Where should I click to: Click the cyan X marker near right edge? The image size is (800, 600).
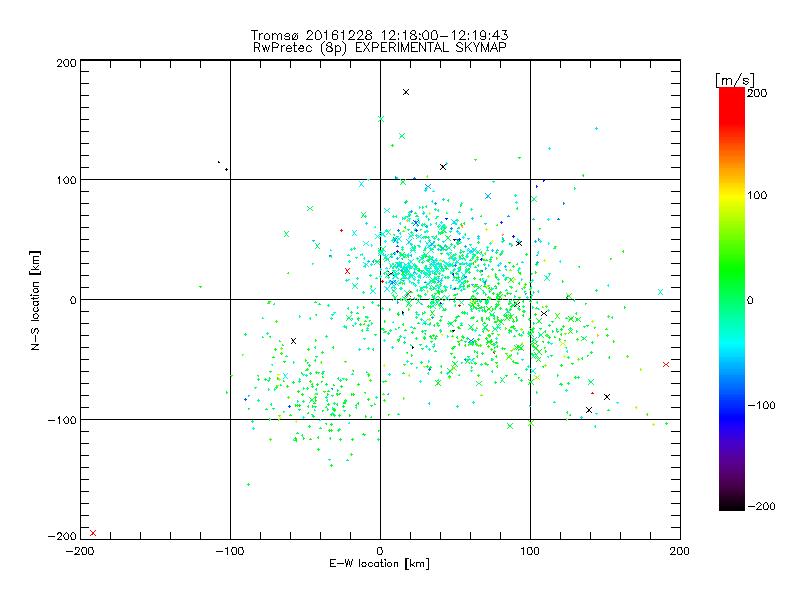[x=660, y=292]
